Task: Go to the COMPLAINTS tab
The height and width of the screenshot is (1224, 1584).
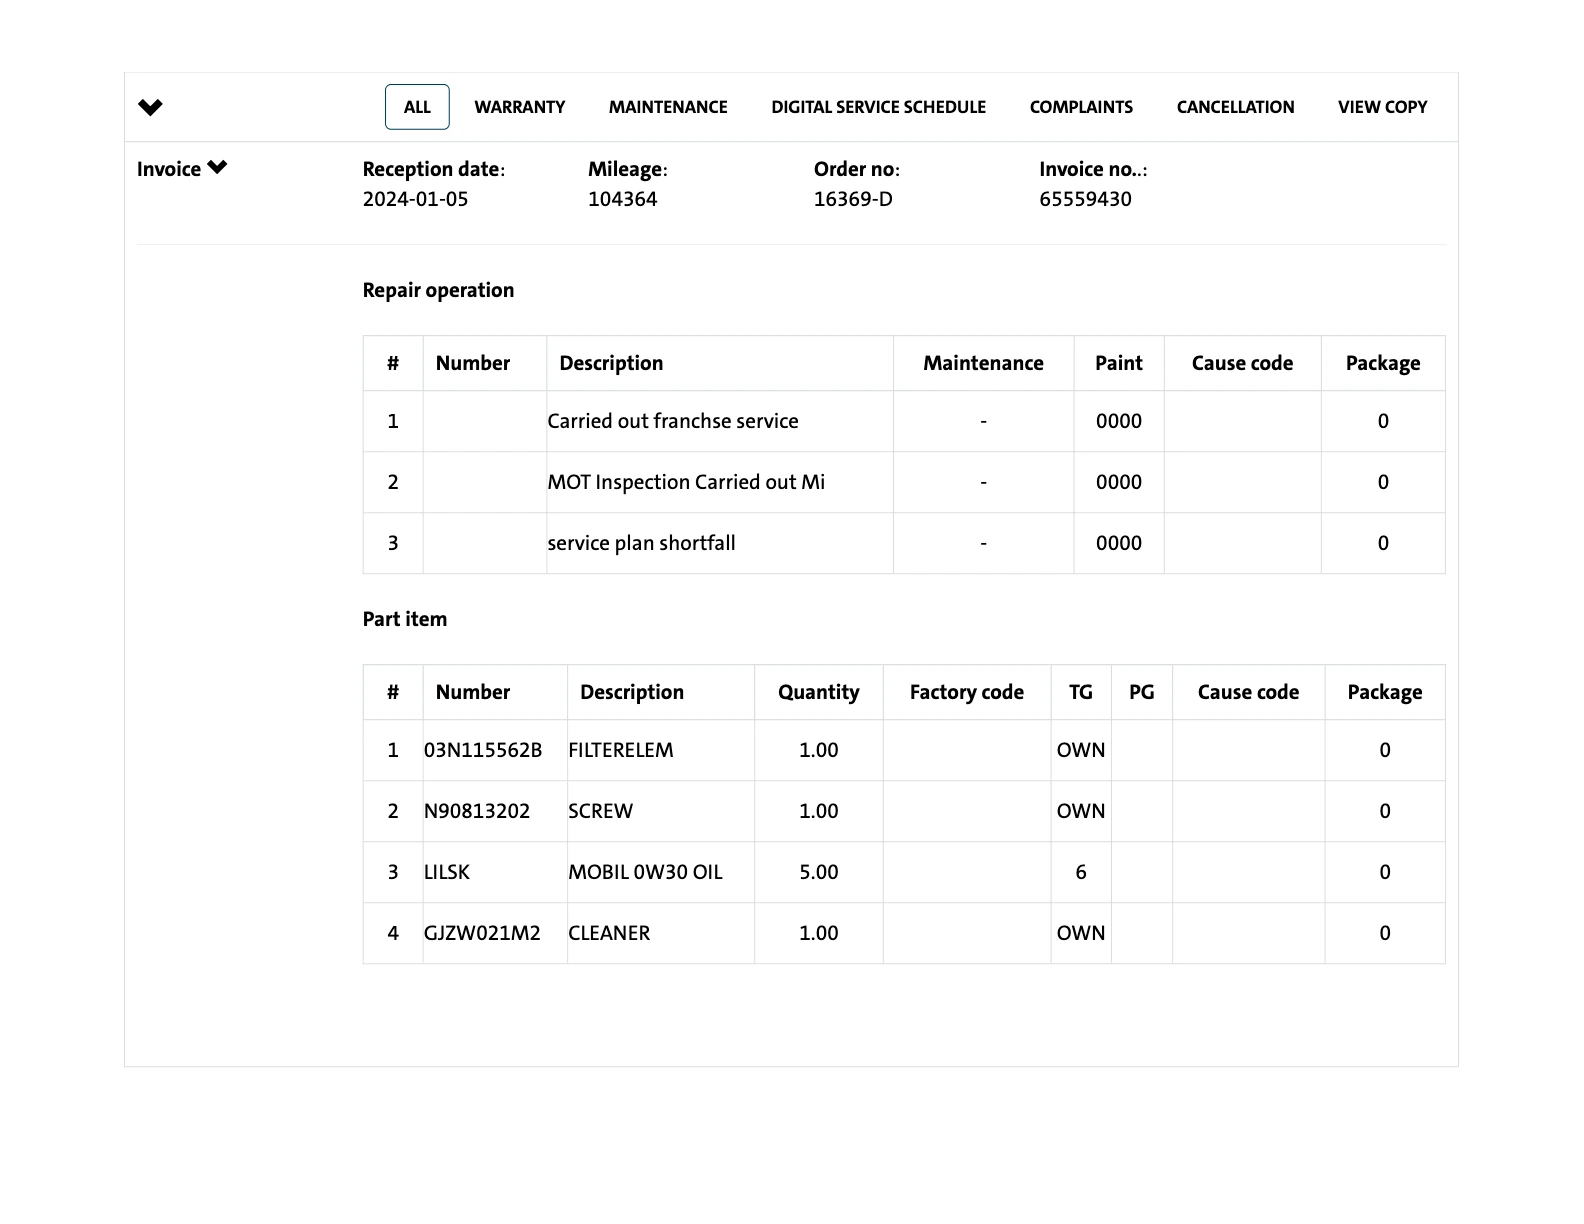Action: (1081, 107)
